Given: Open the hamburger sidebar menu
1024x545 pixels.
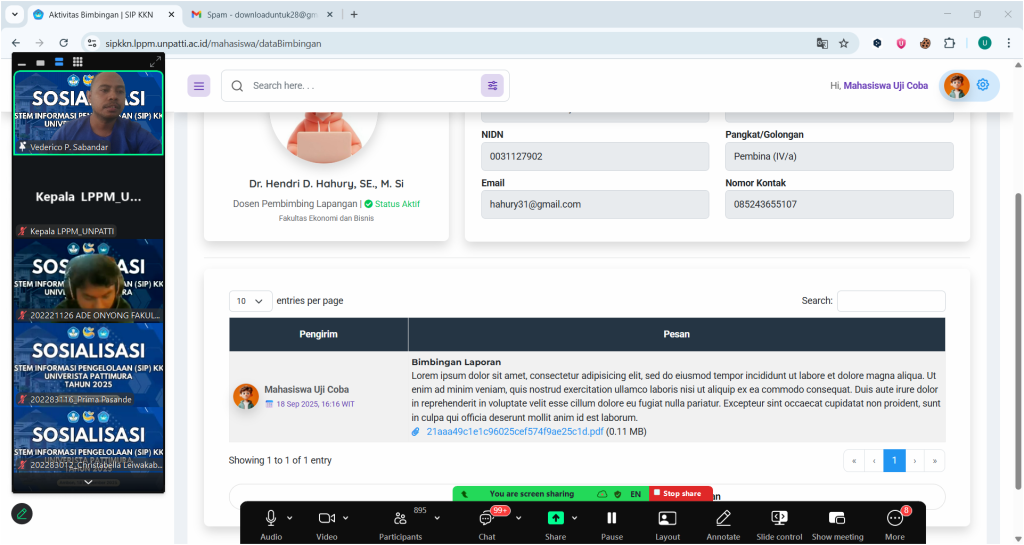Looking at the screenshot, I should (x=199, y=86).
